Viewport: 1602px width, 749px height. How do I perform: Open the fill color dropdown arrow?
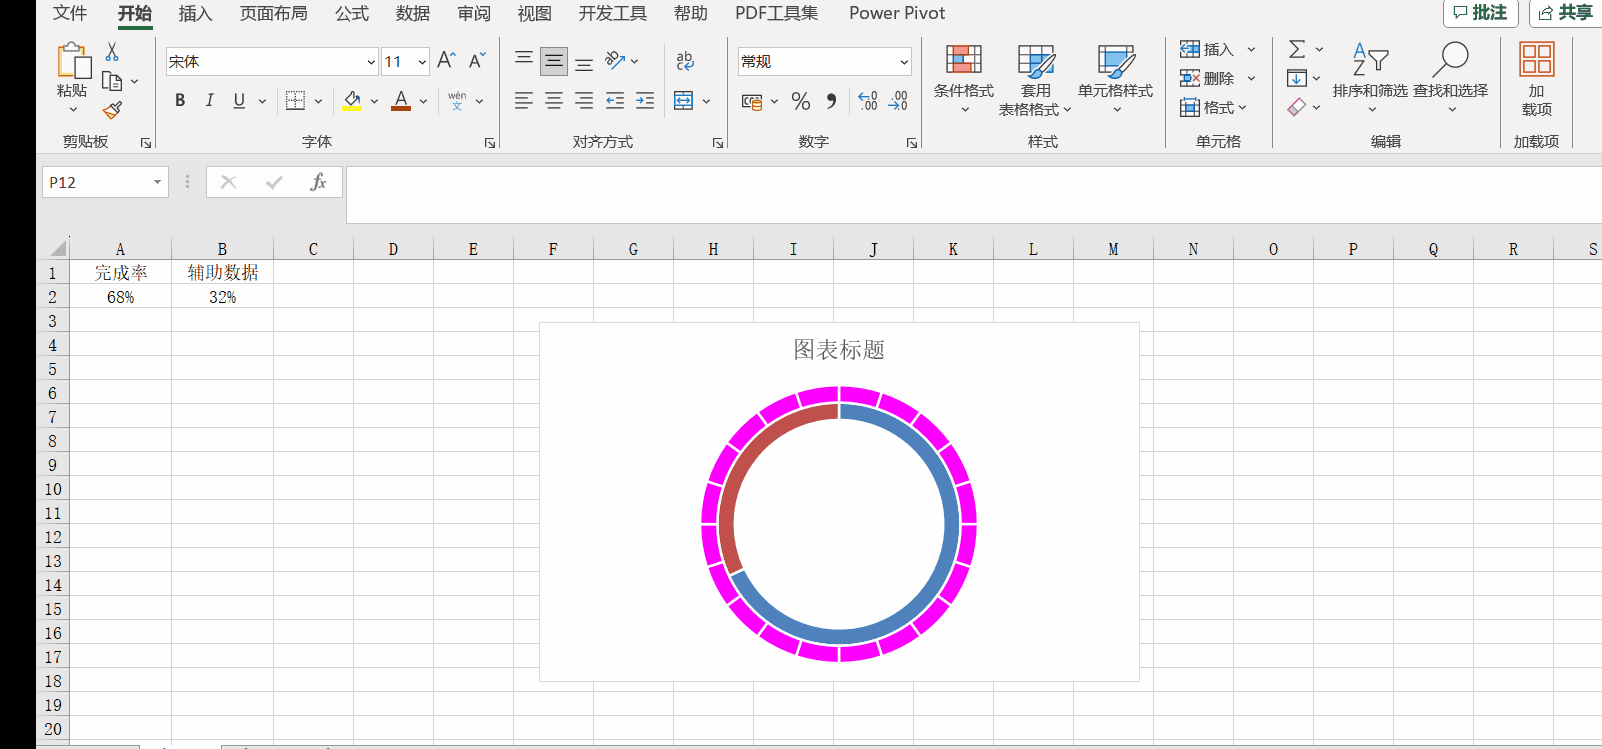click(374, 101)
